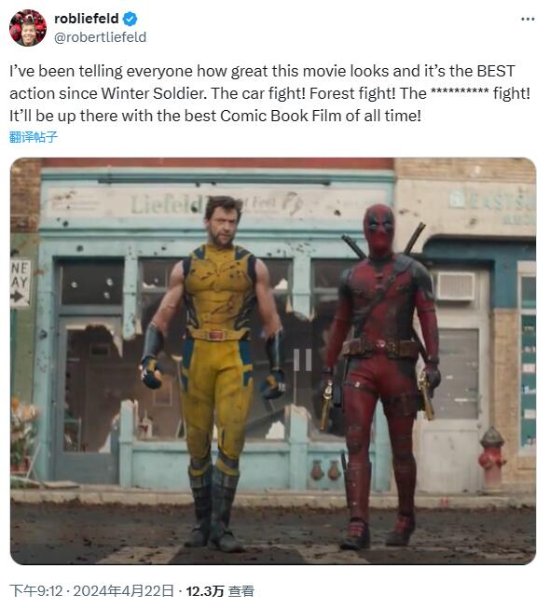Click the ONE WAY arrow sign in image
Screen dimensions: 550x608
(x=20, y=284)
